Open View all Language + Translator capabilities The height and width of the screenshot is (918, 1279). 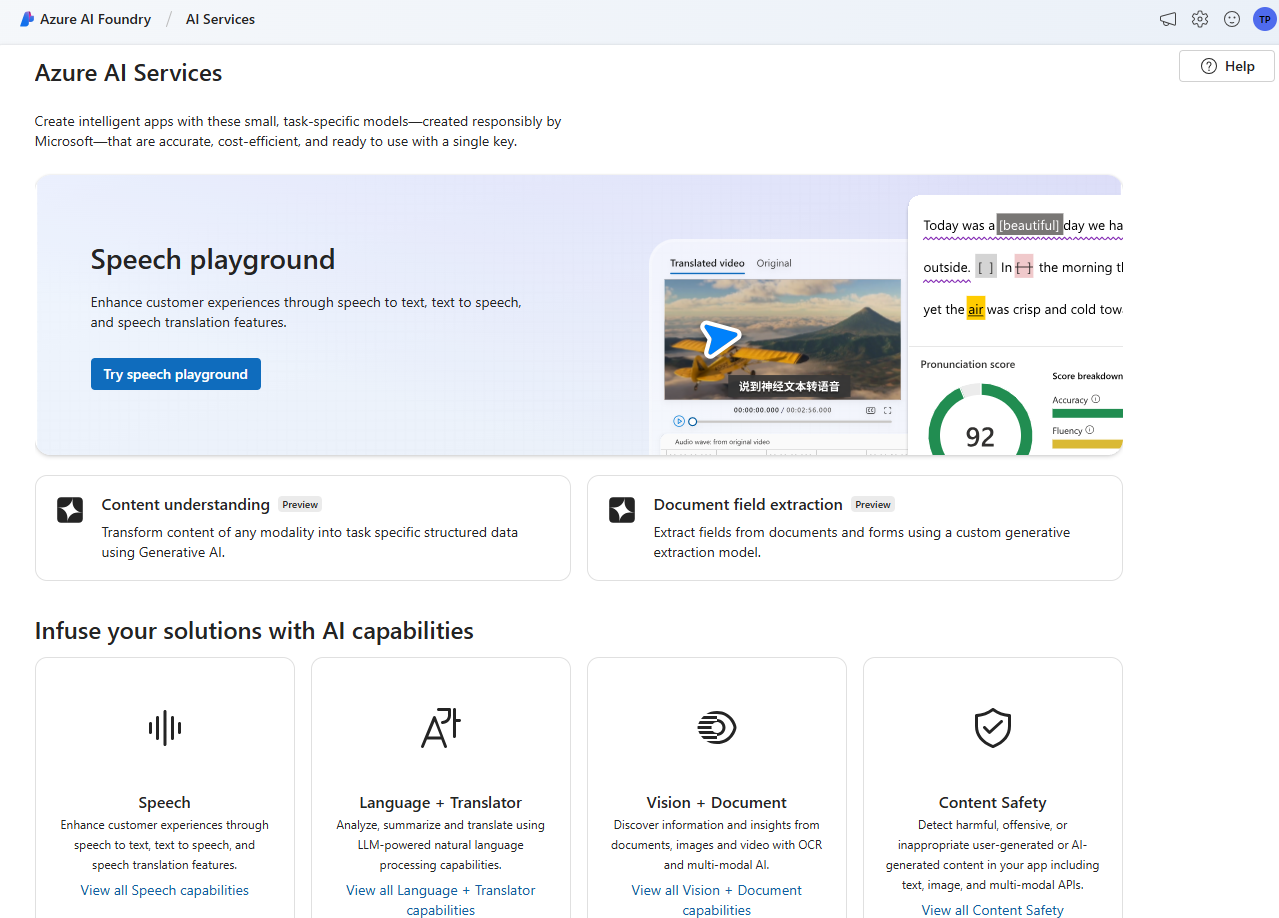(x=441, y=900)
